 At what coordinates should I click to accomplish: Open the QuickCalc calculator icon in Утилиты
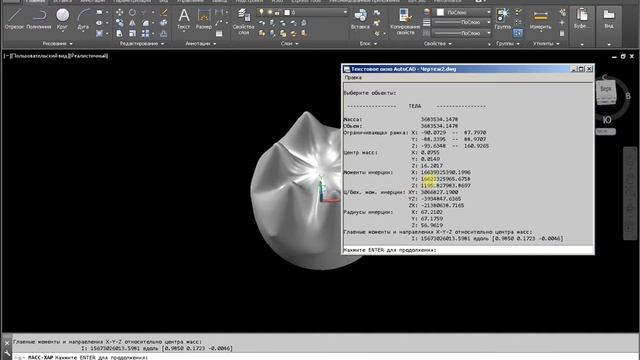pos(562,34)
